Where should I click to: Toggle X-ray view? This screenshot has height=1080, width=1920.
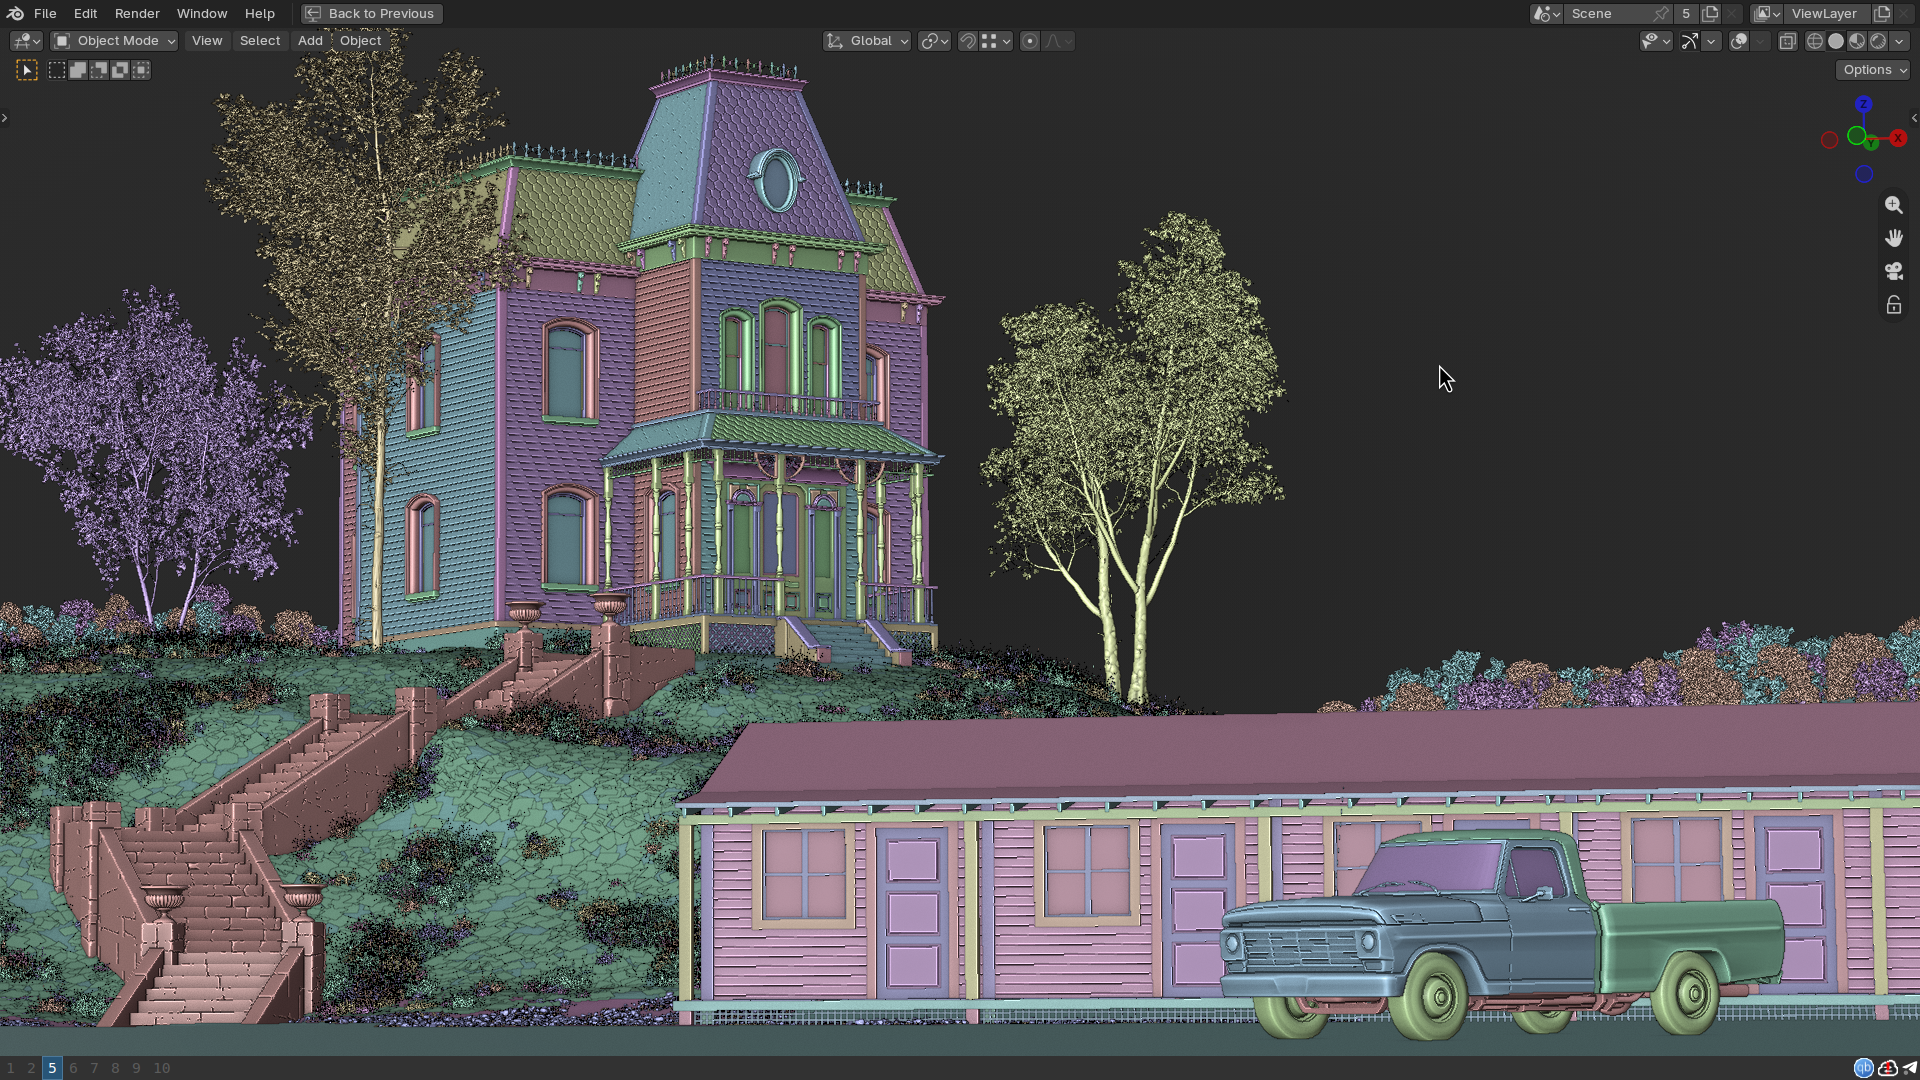point(1787,41)
